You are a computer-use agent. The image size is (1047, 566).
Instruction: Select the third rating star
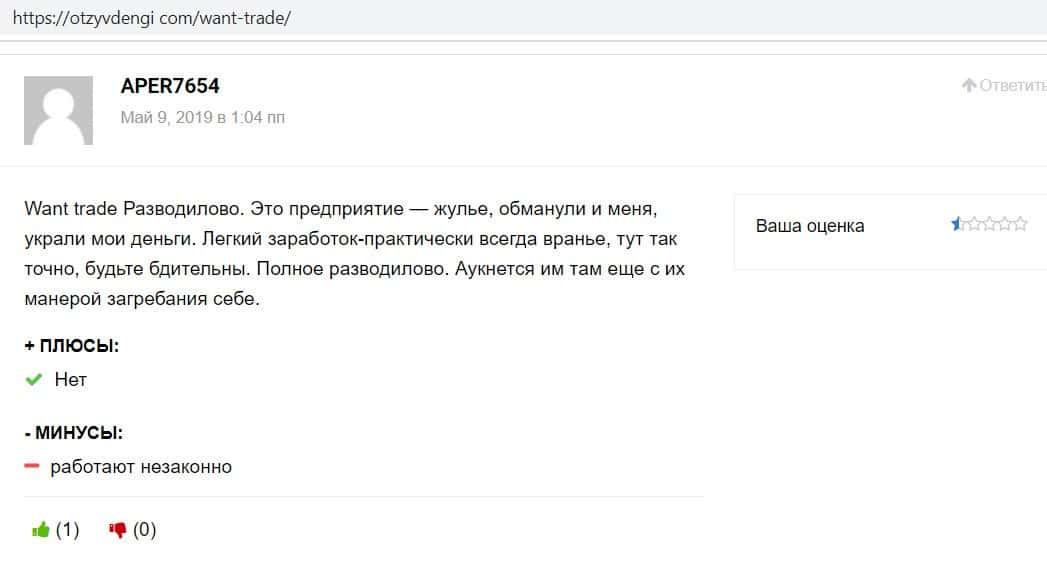(x=989, y=224)
